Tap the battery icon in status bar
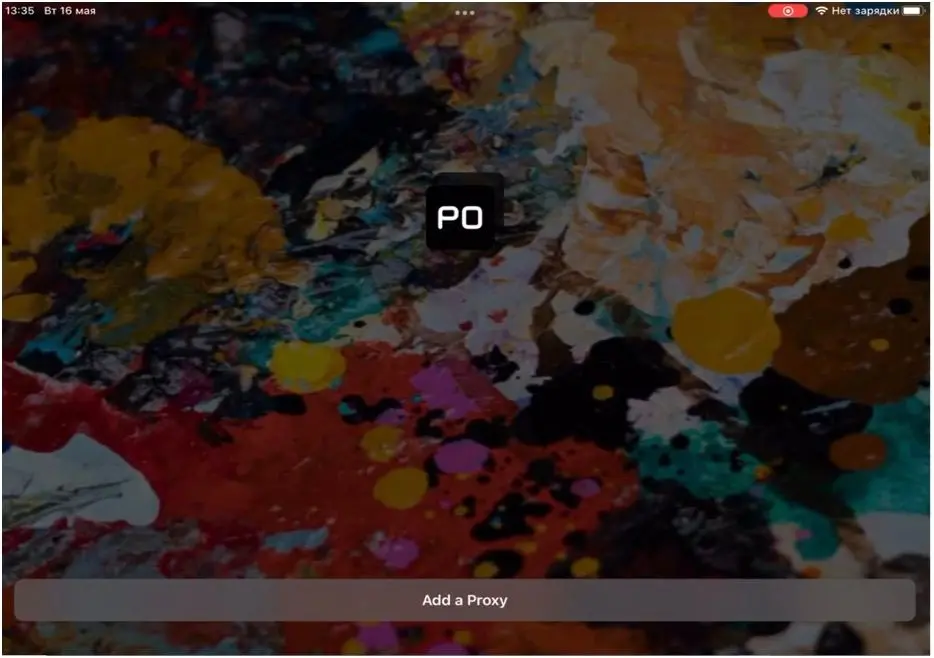The image size is (934, 658). (914, 11)
